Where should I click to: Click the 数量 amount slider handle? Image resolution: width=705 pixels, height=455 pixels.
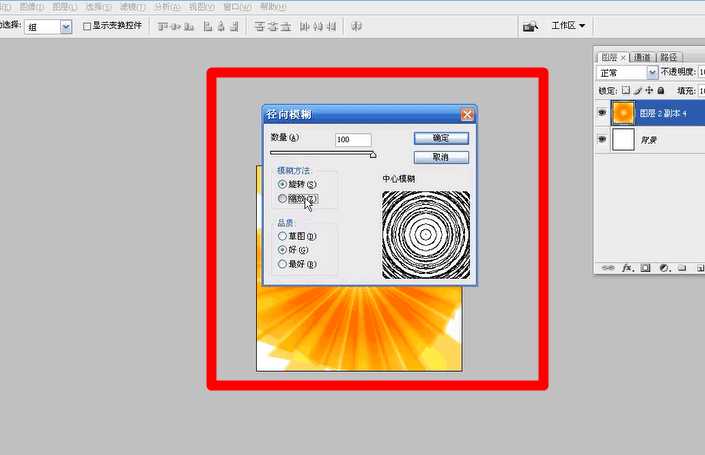point(373,155)
